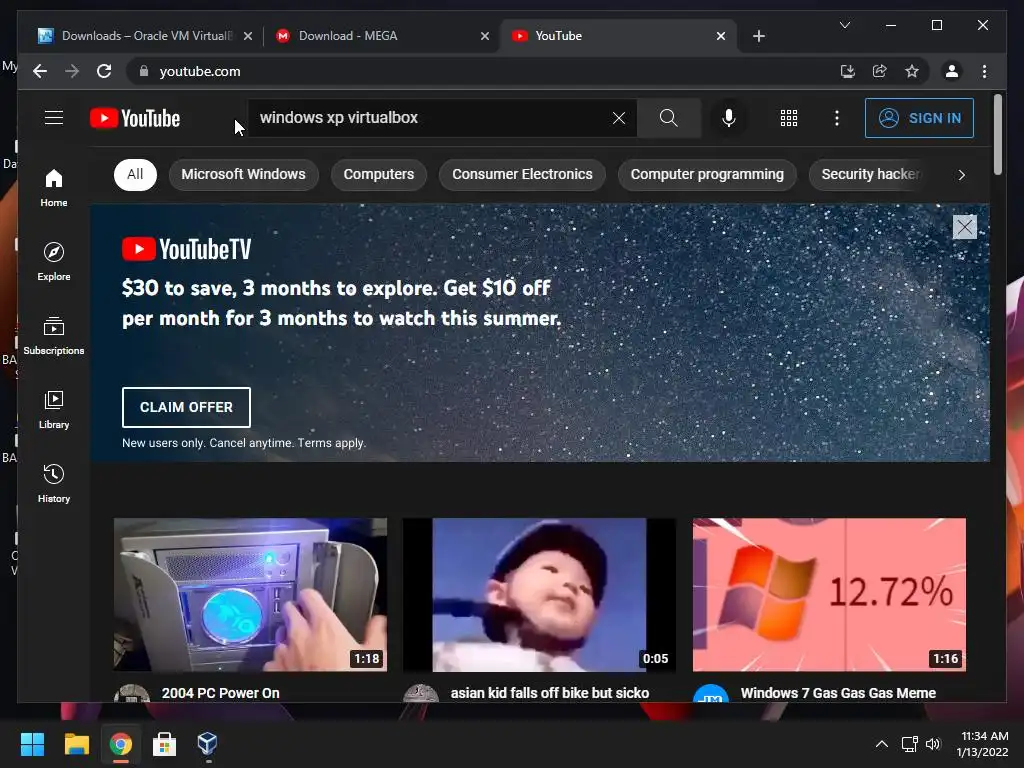This screenshot has height=768, width=1024.
Task: Bookmark this page with the star
Action: tap(912, 71)
